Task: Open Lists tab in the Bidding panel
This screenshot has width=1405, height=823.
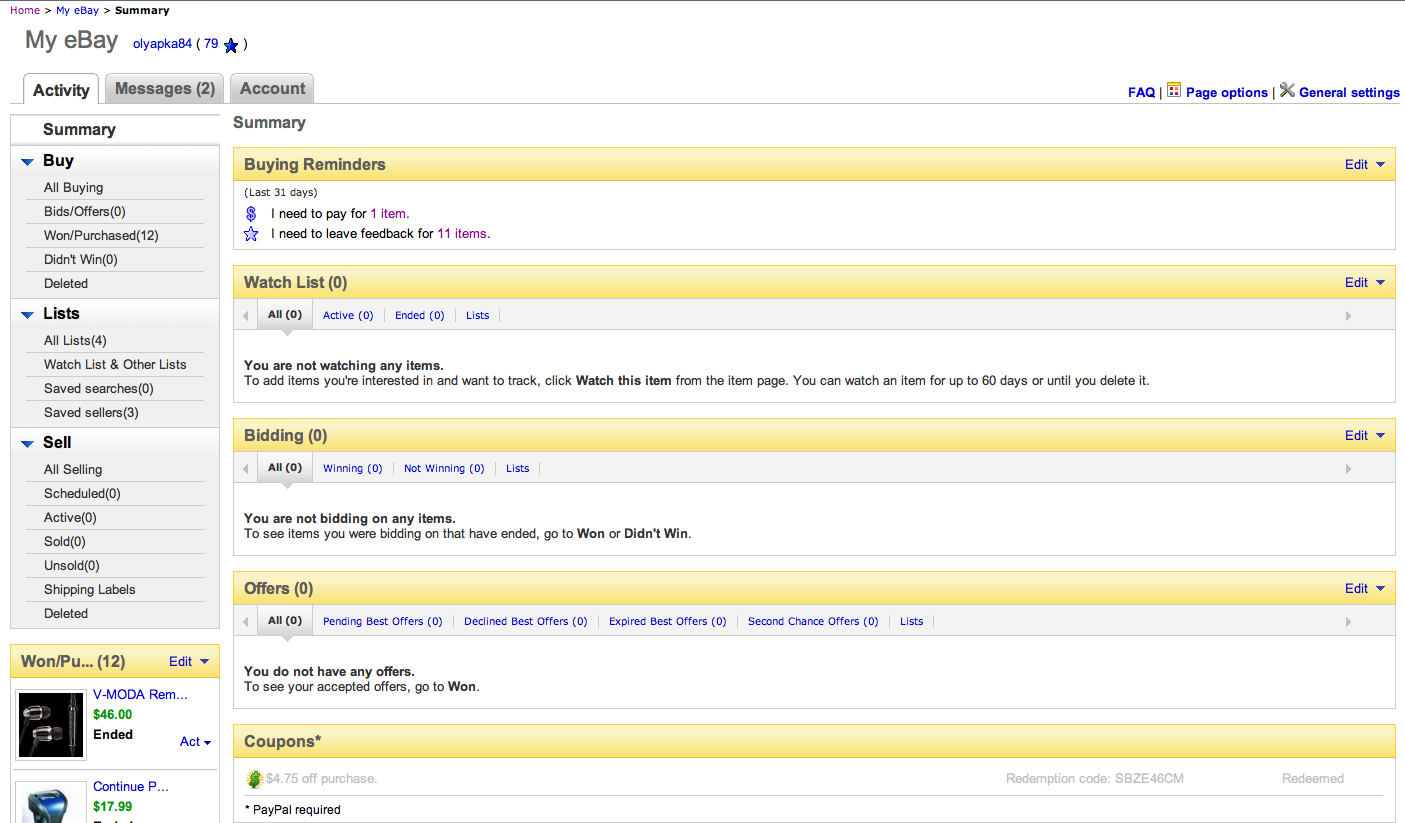Action: point(518,469)
